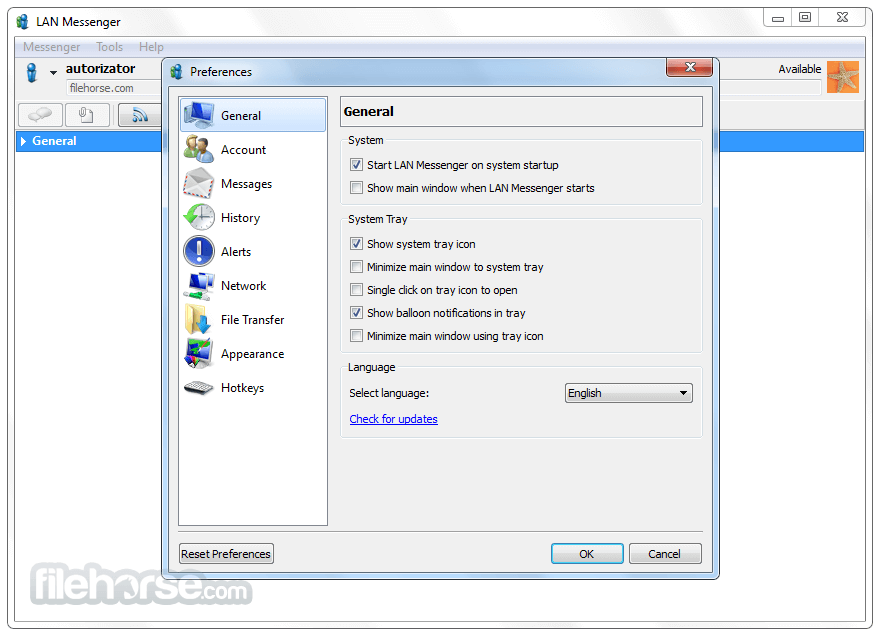Click LAN Messenger title bar app icon
The image size is (880, 635).
22,22
